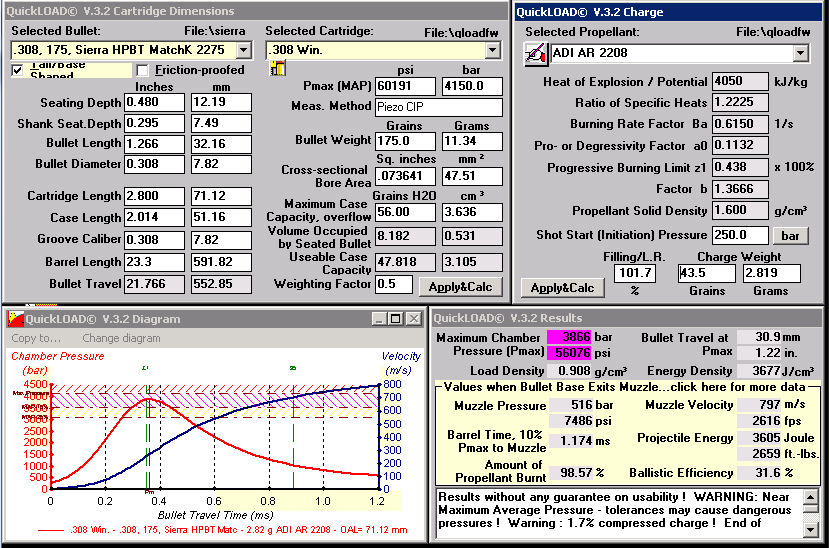
Task: Click the Pmax (MAP) bar field
Action: 472,86
